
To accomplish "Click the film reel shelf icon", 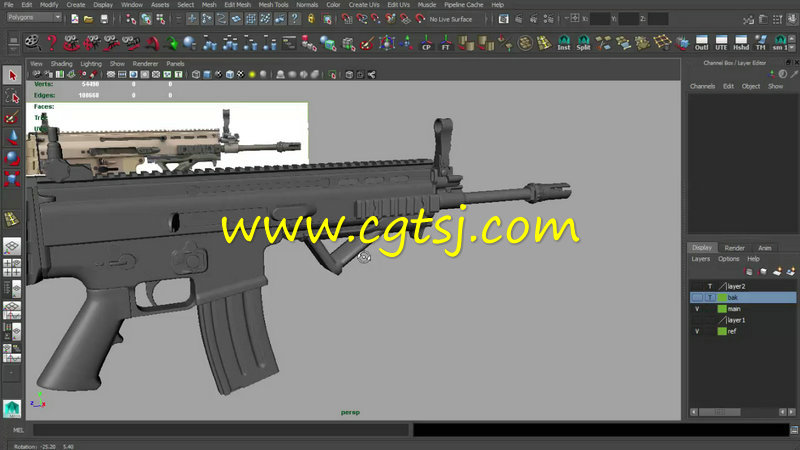I will pyautogui.click(x=33, y=43).
